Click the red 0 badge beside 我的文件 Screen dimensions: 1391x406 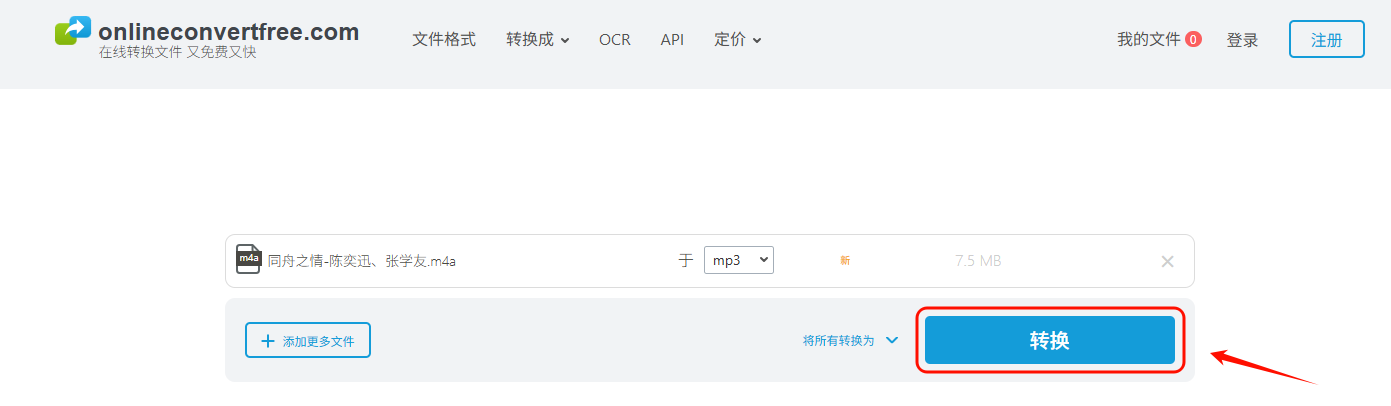tap(1193, 40)
